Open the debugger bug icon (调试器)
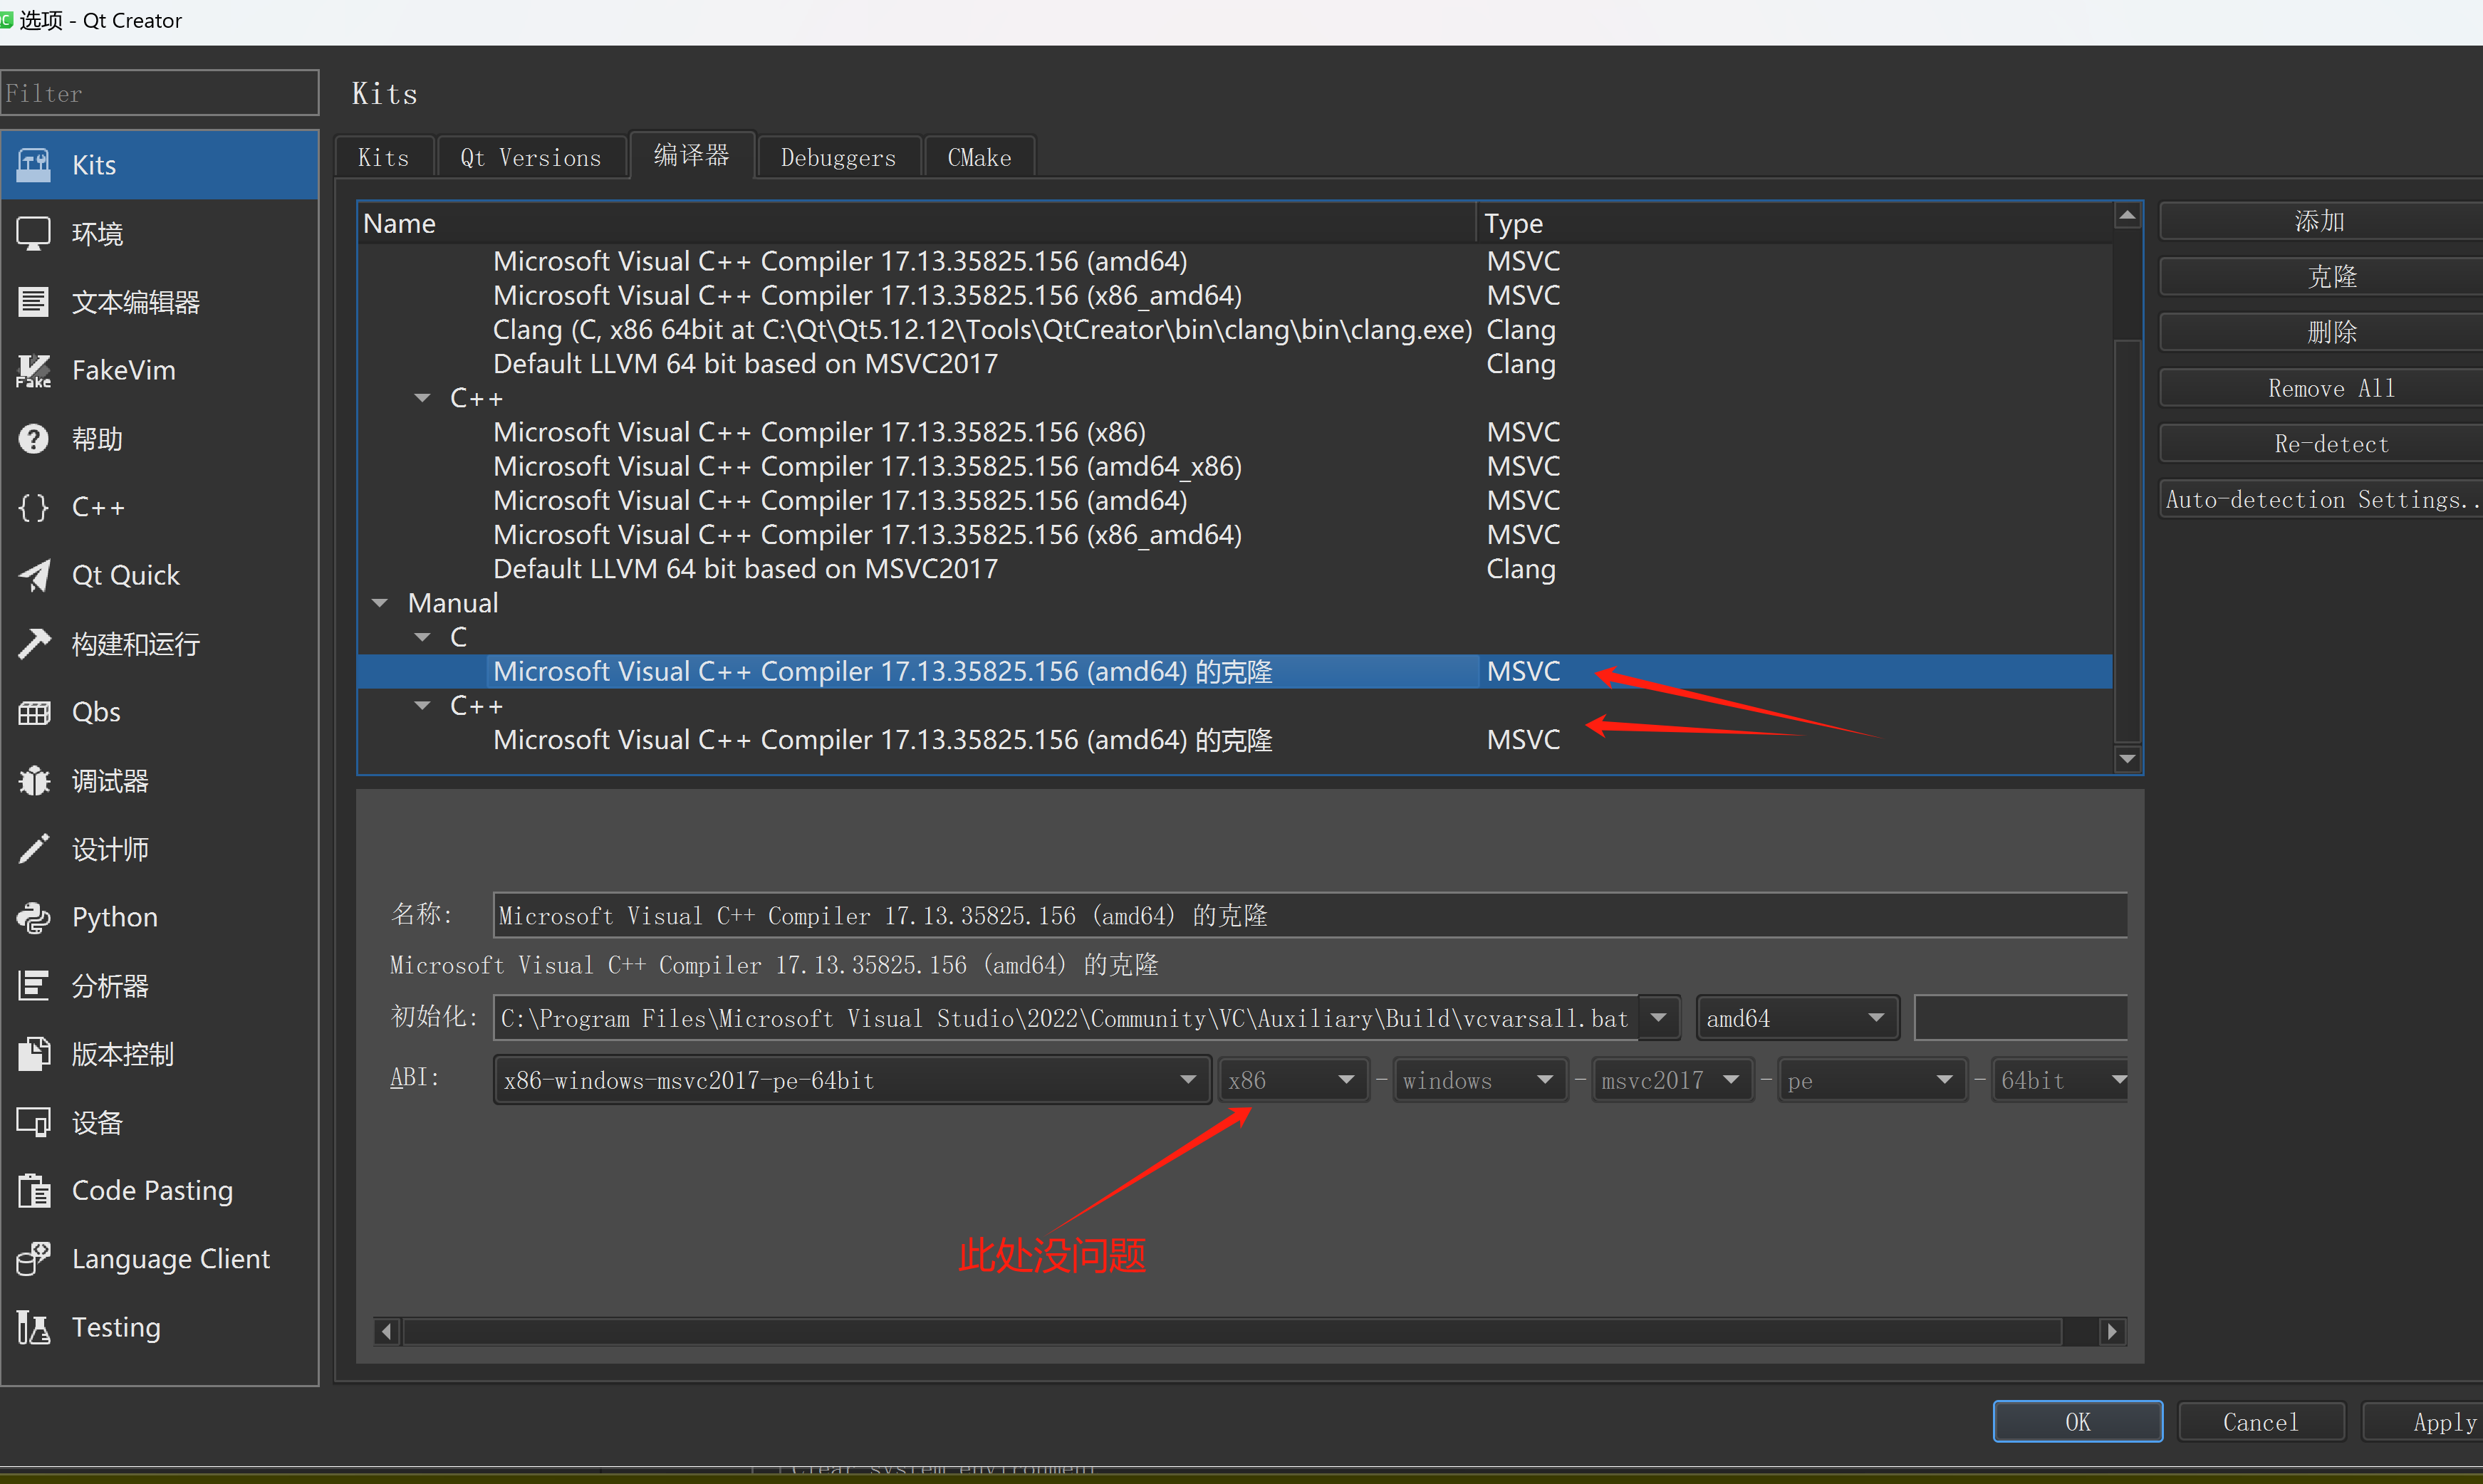The image size is (2483, 1484). pos(34,781)
